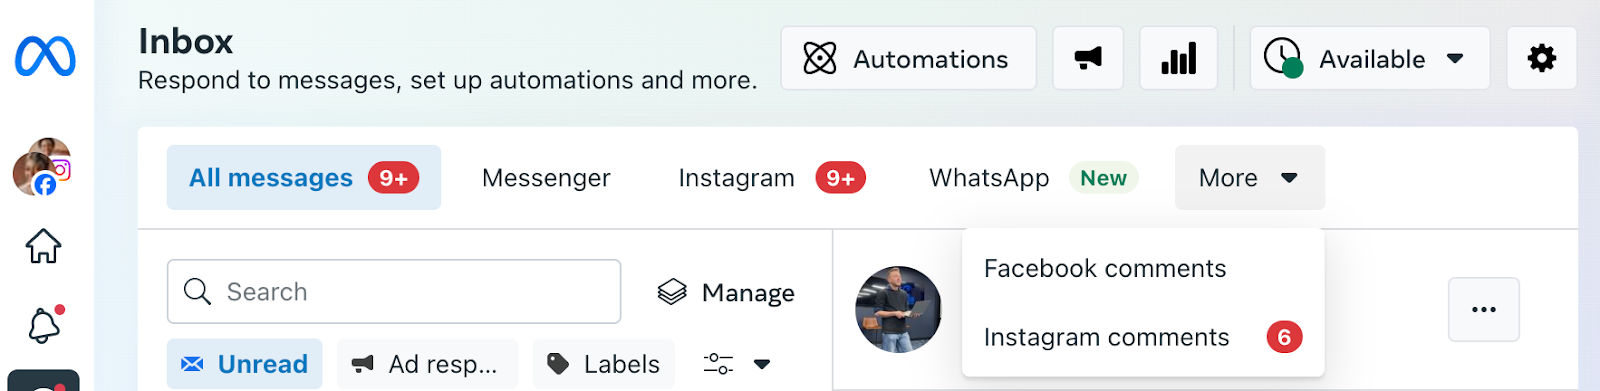Open notifications bell icon
The height and width of the screenshot is (391, 1600).
[44, 325]
